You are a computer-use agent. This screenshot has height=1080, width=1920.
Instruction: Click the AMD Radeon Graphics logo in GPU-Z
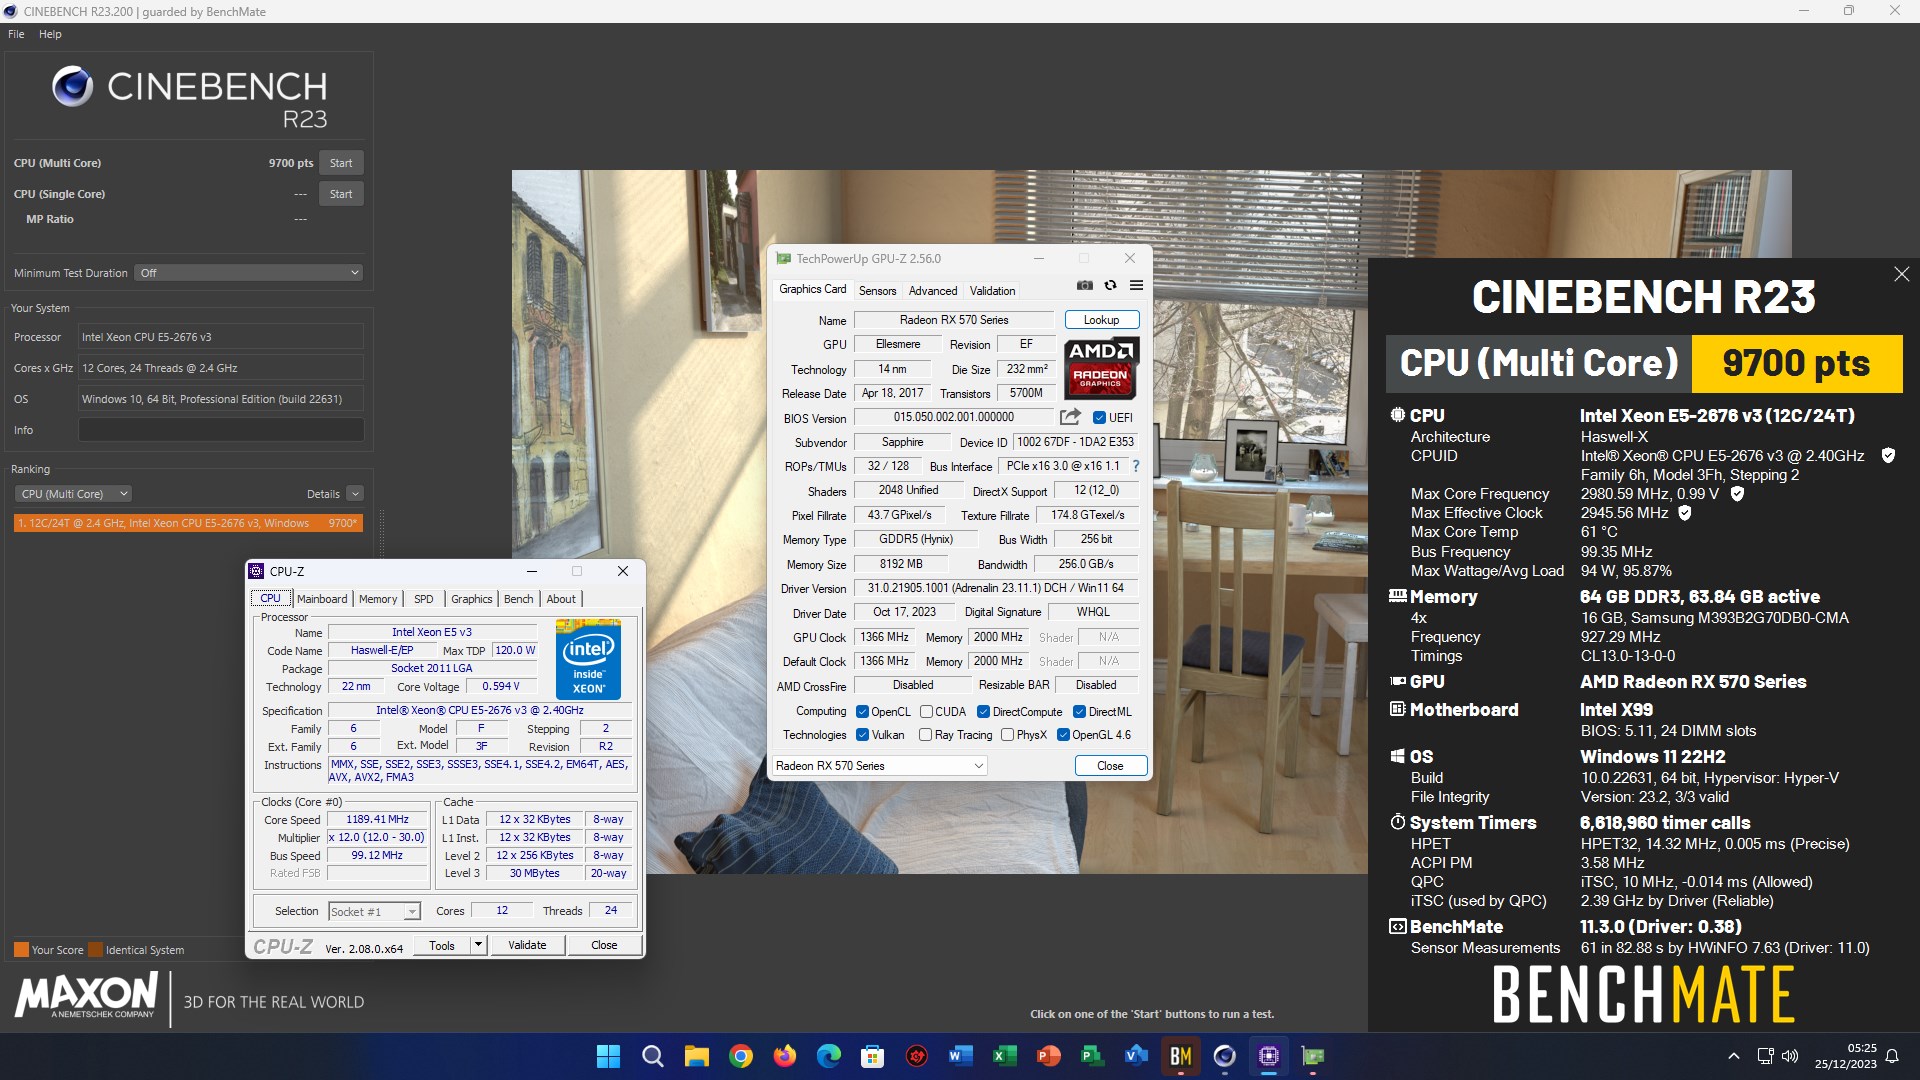(1101, 368)
